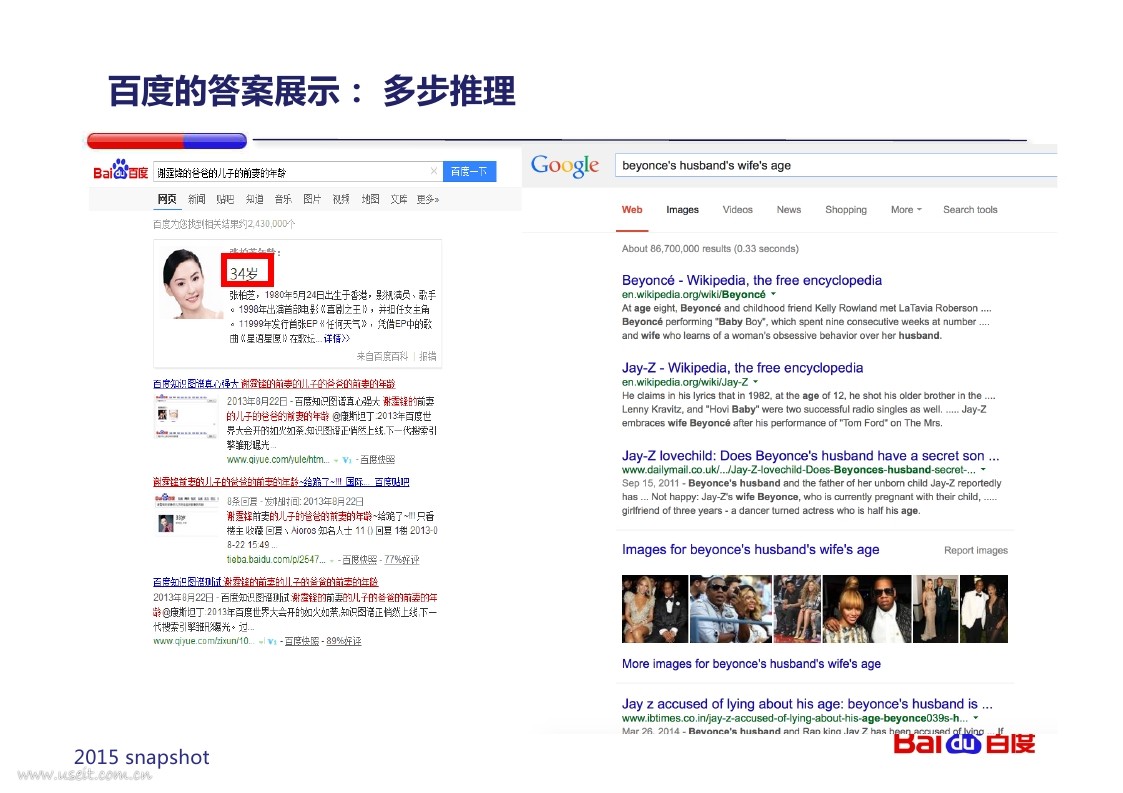Viewport: 1123px width, 793px height.
Task: Open the 文库 tab on Baidu
Action: tap(399, 199)
